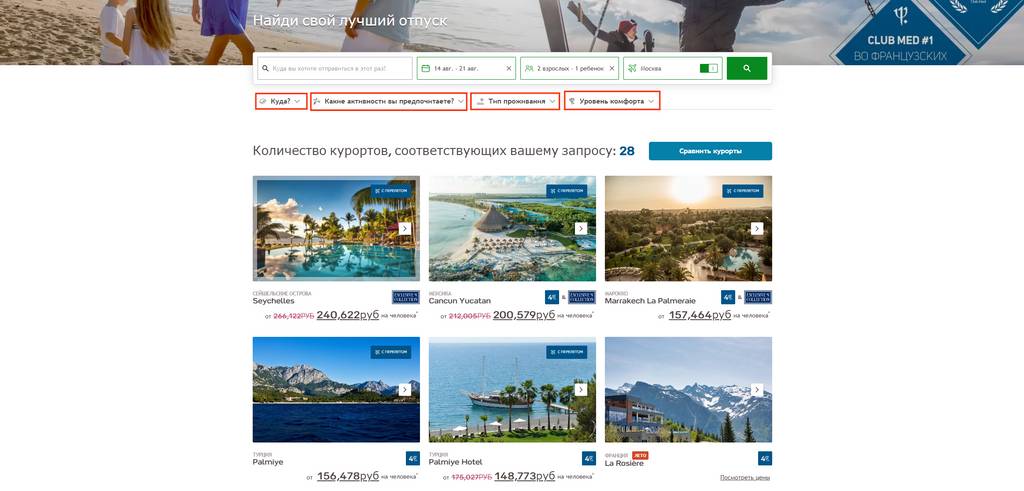Click the travelers people icon

[529, 68]
